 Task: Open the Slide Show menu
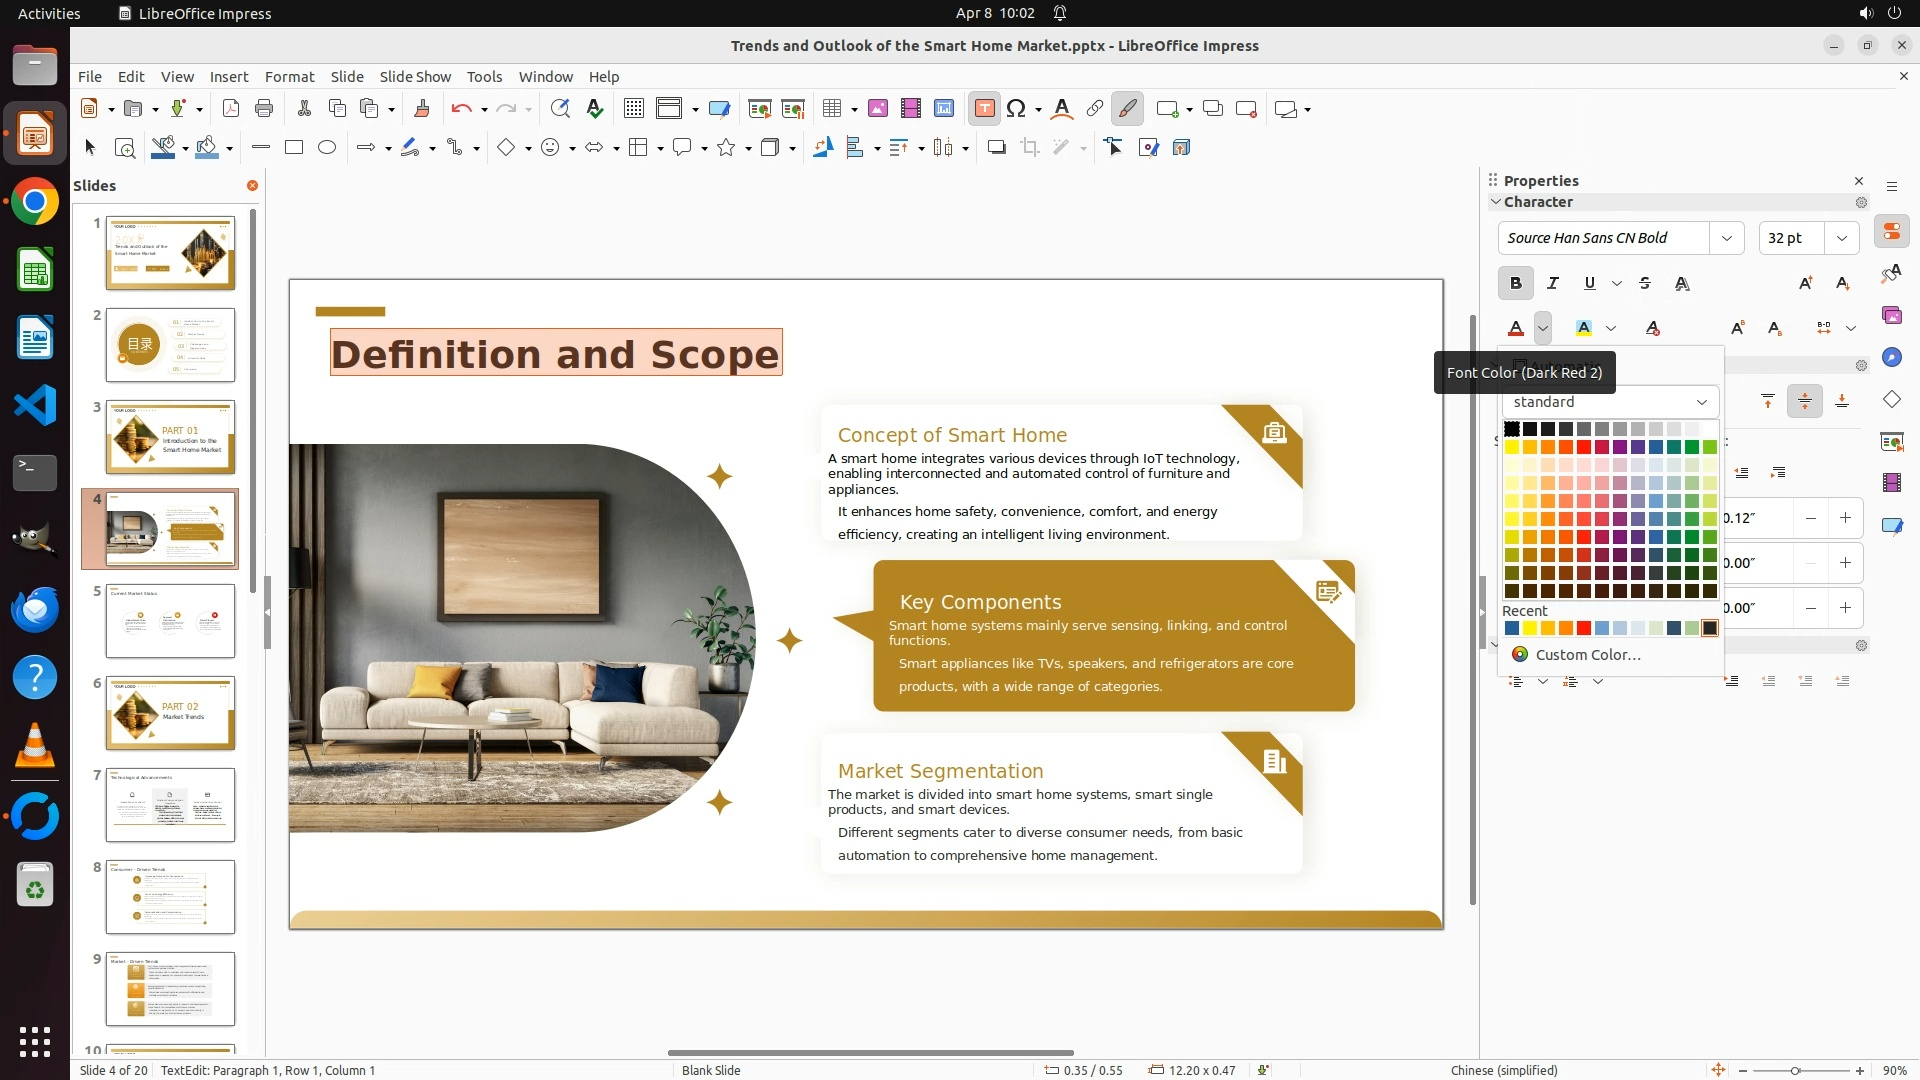pos(414,76)
